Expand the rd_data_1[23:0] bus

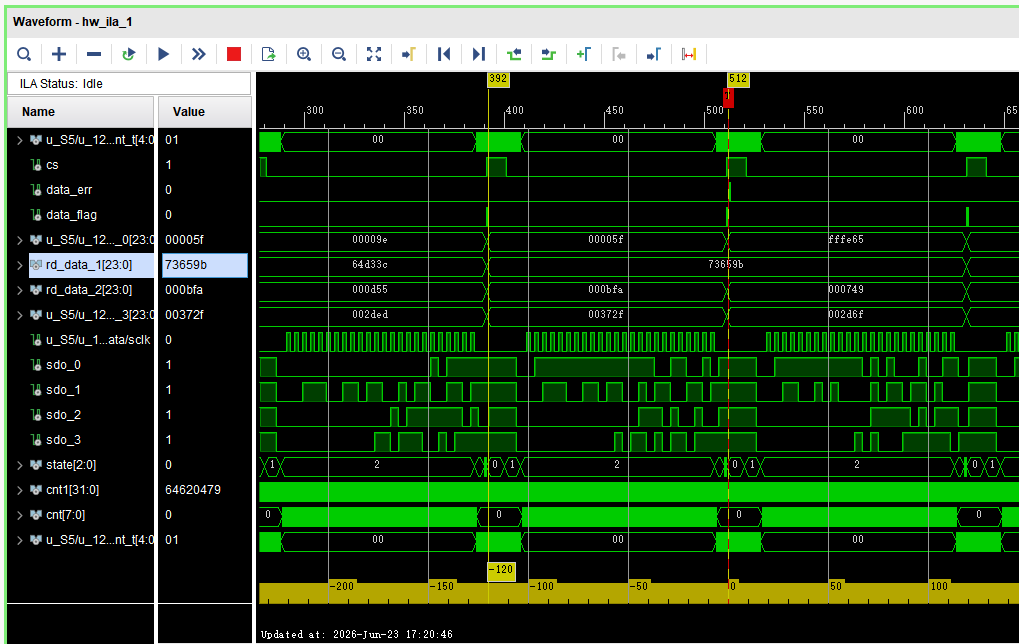(19, 265)
